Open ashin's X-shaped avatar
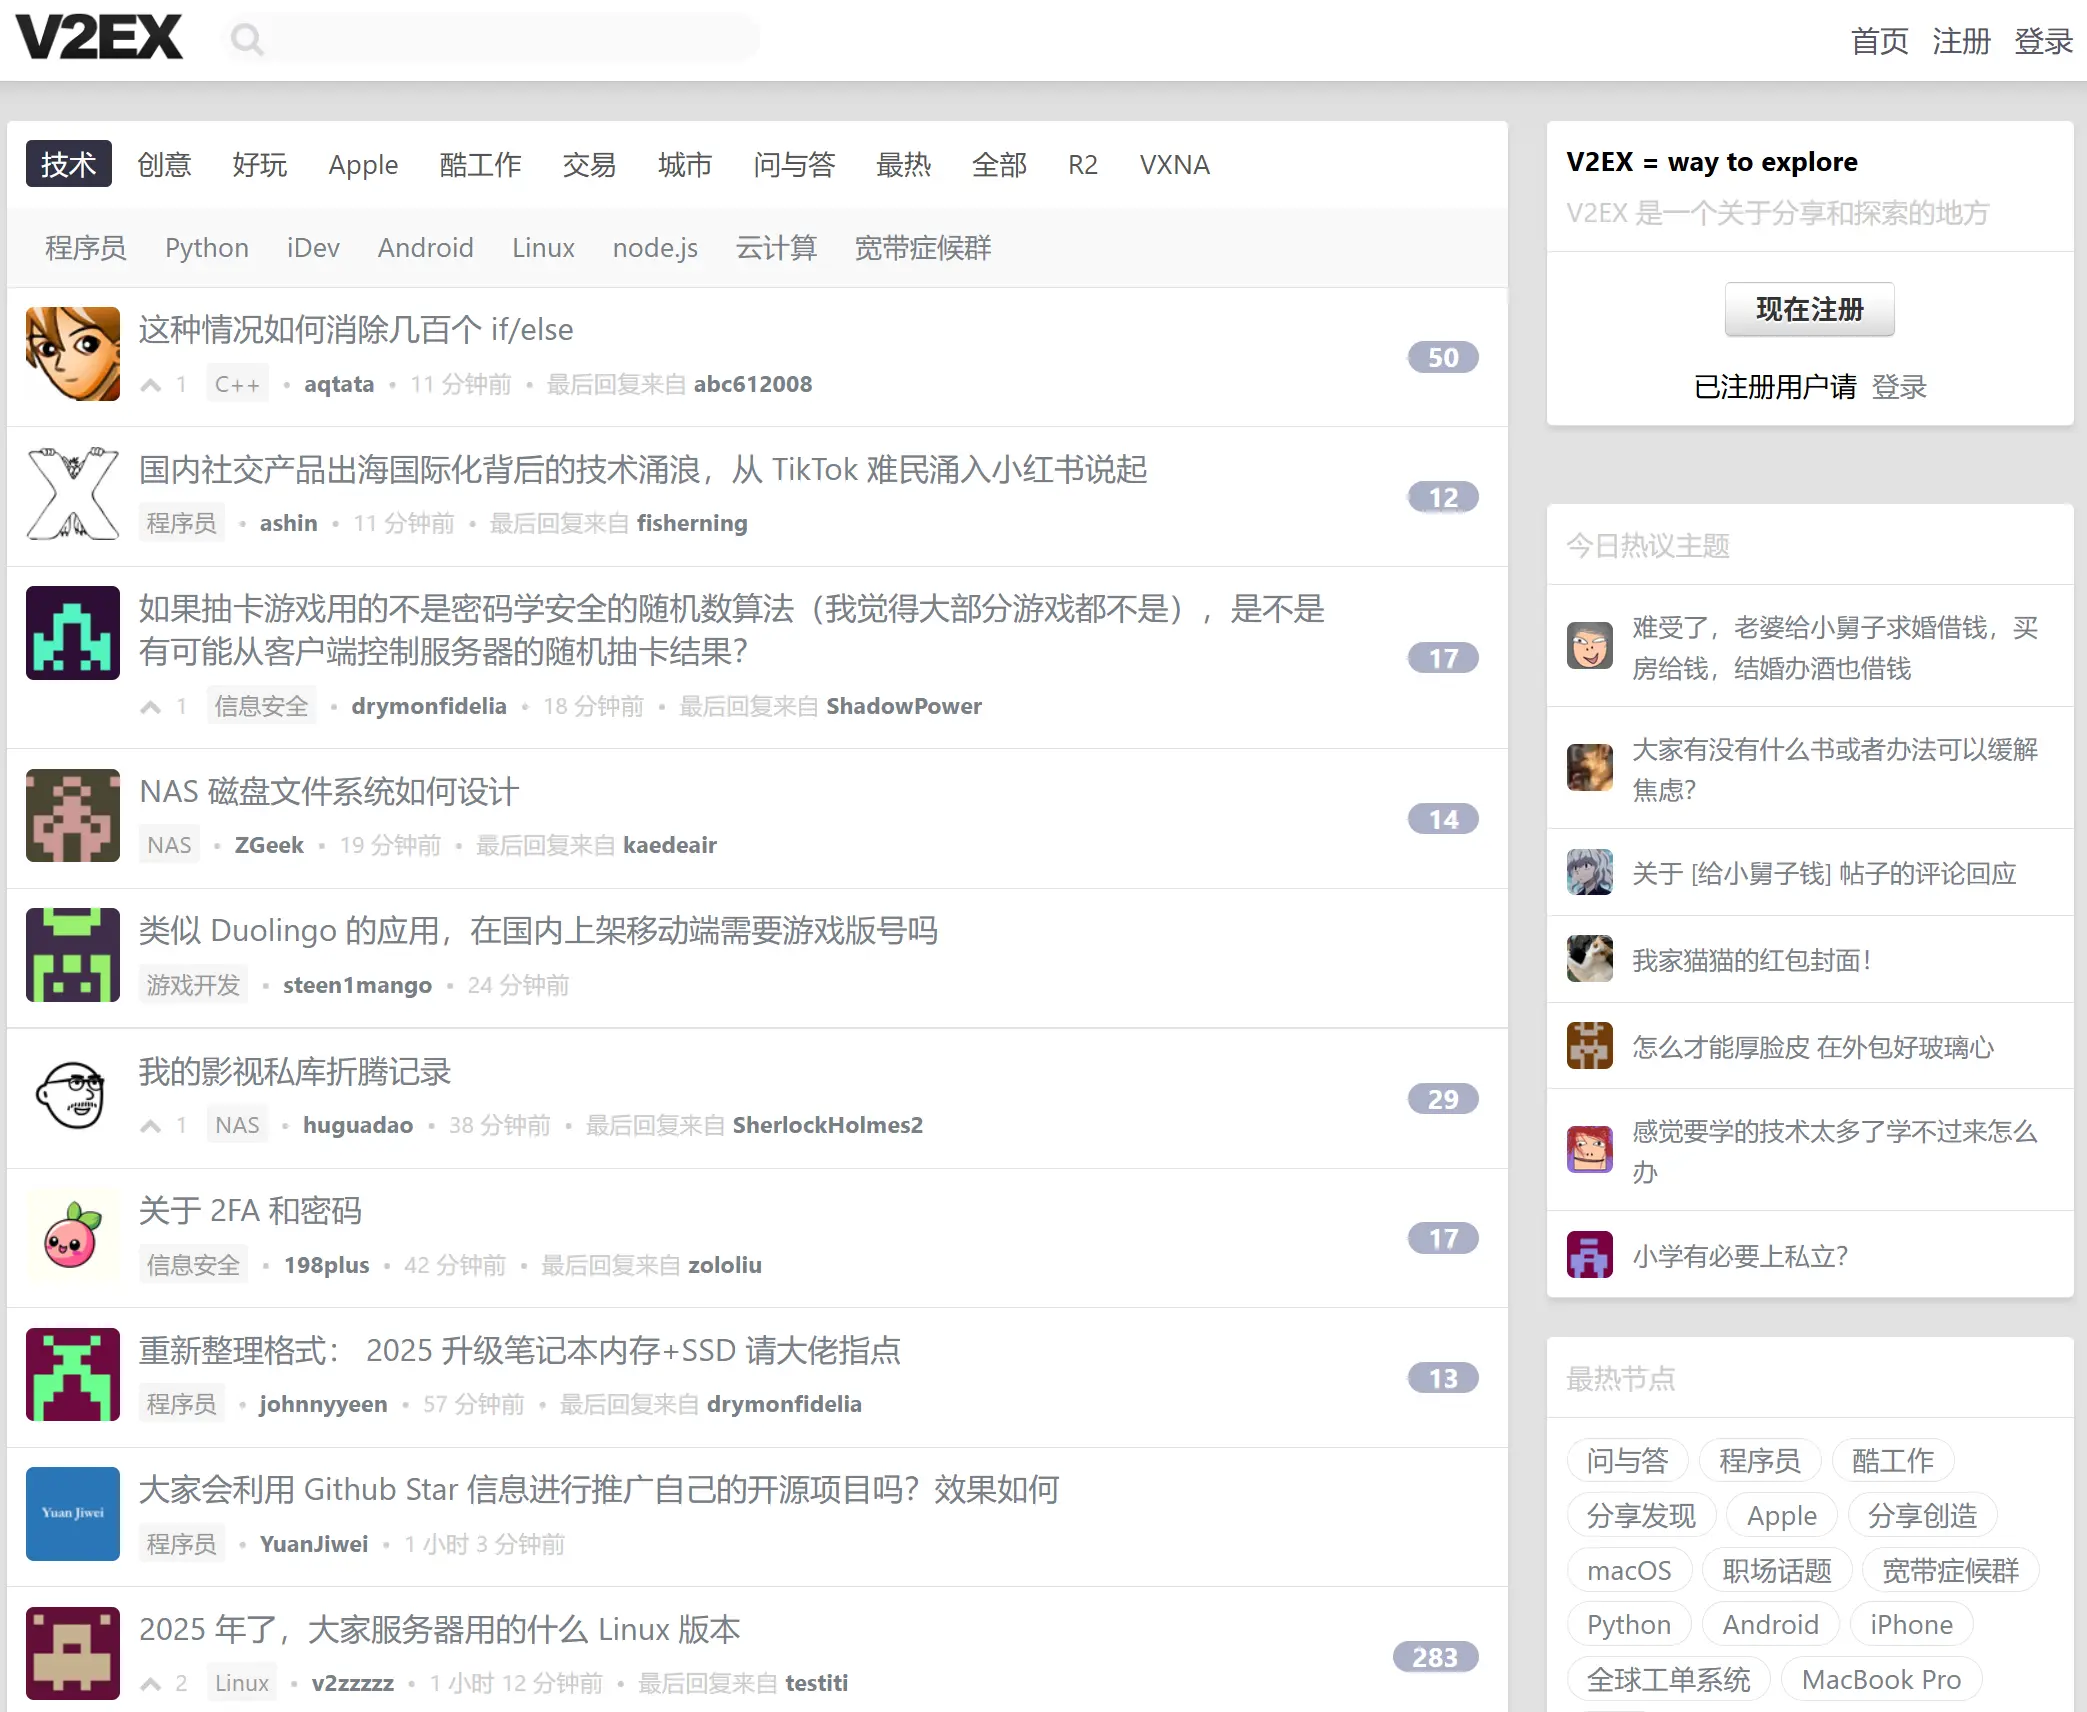The width and height of the screenshot is (2087, 1712). [73, 494]
